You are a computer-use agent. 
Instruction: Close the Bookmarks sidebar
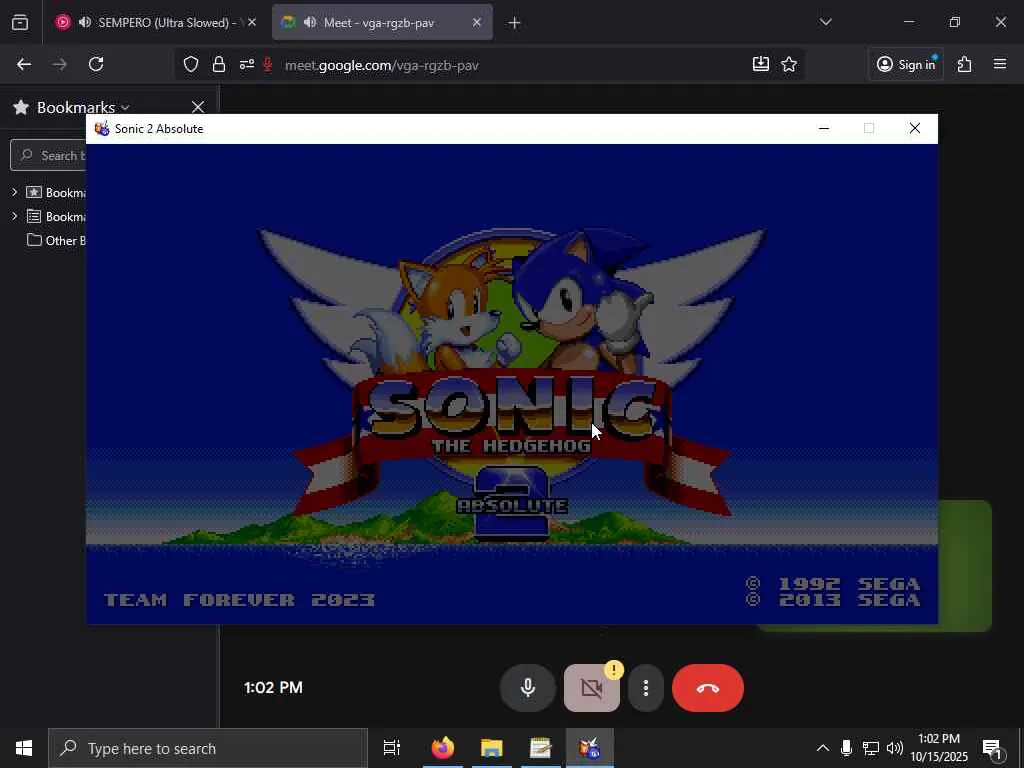[x=198, y=107]
